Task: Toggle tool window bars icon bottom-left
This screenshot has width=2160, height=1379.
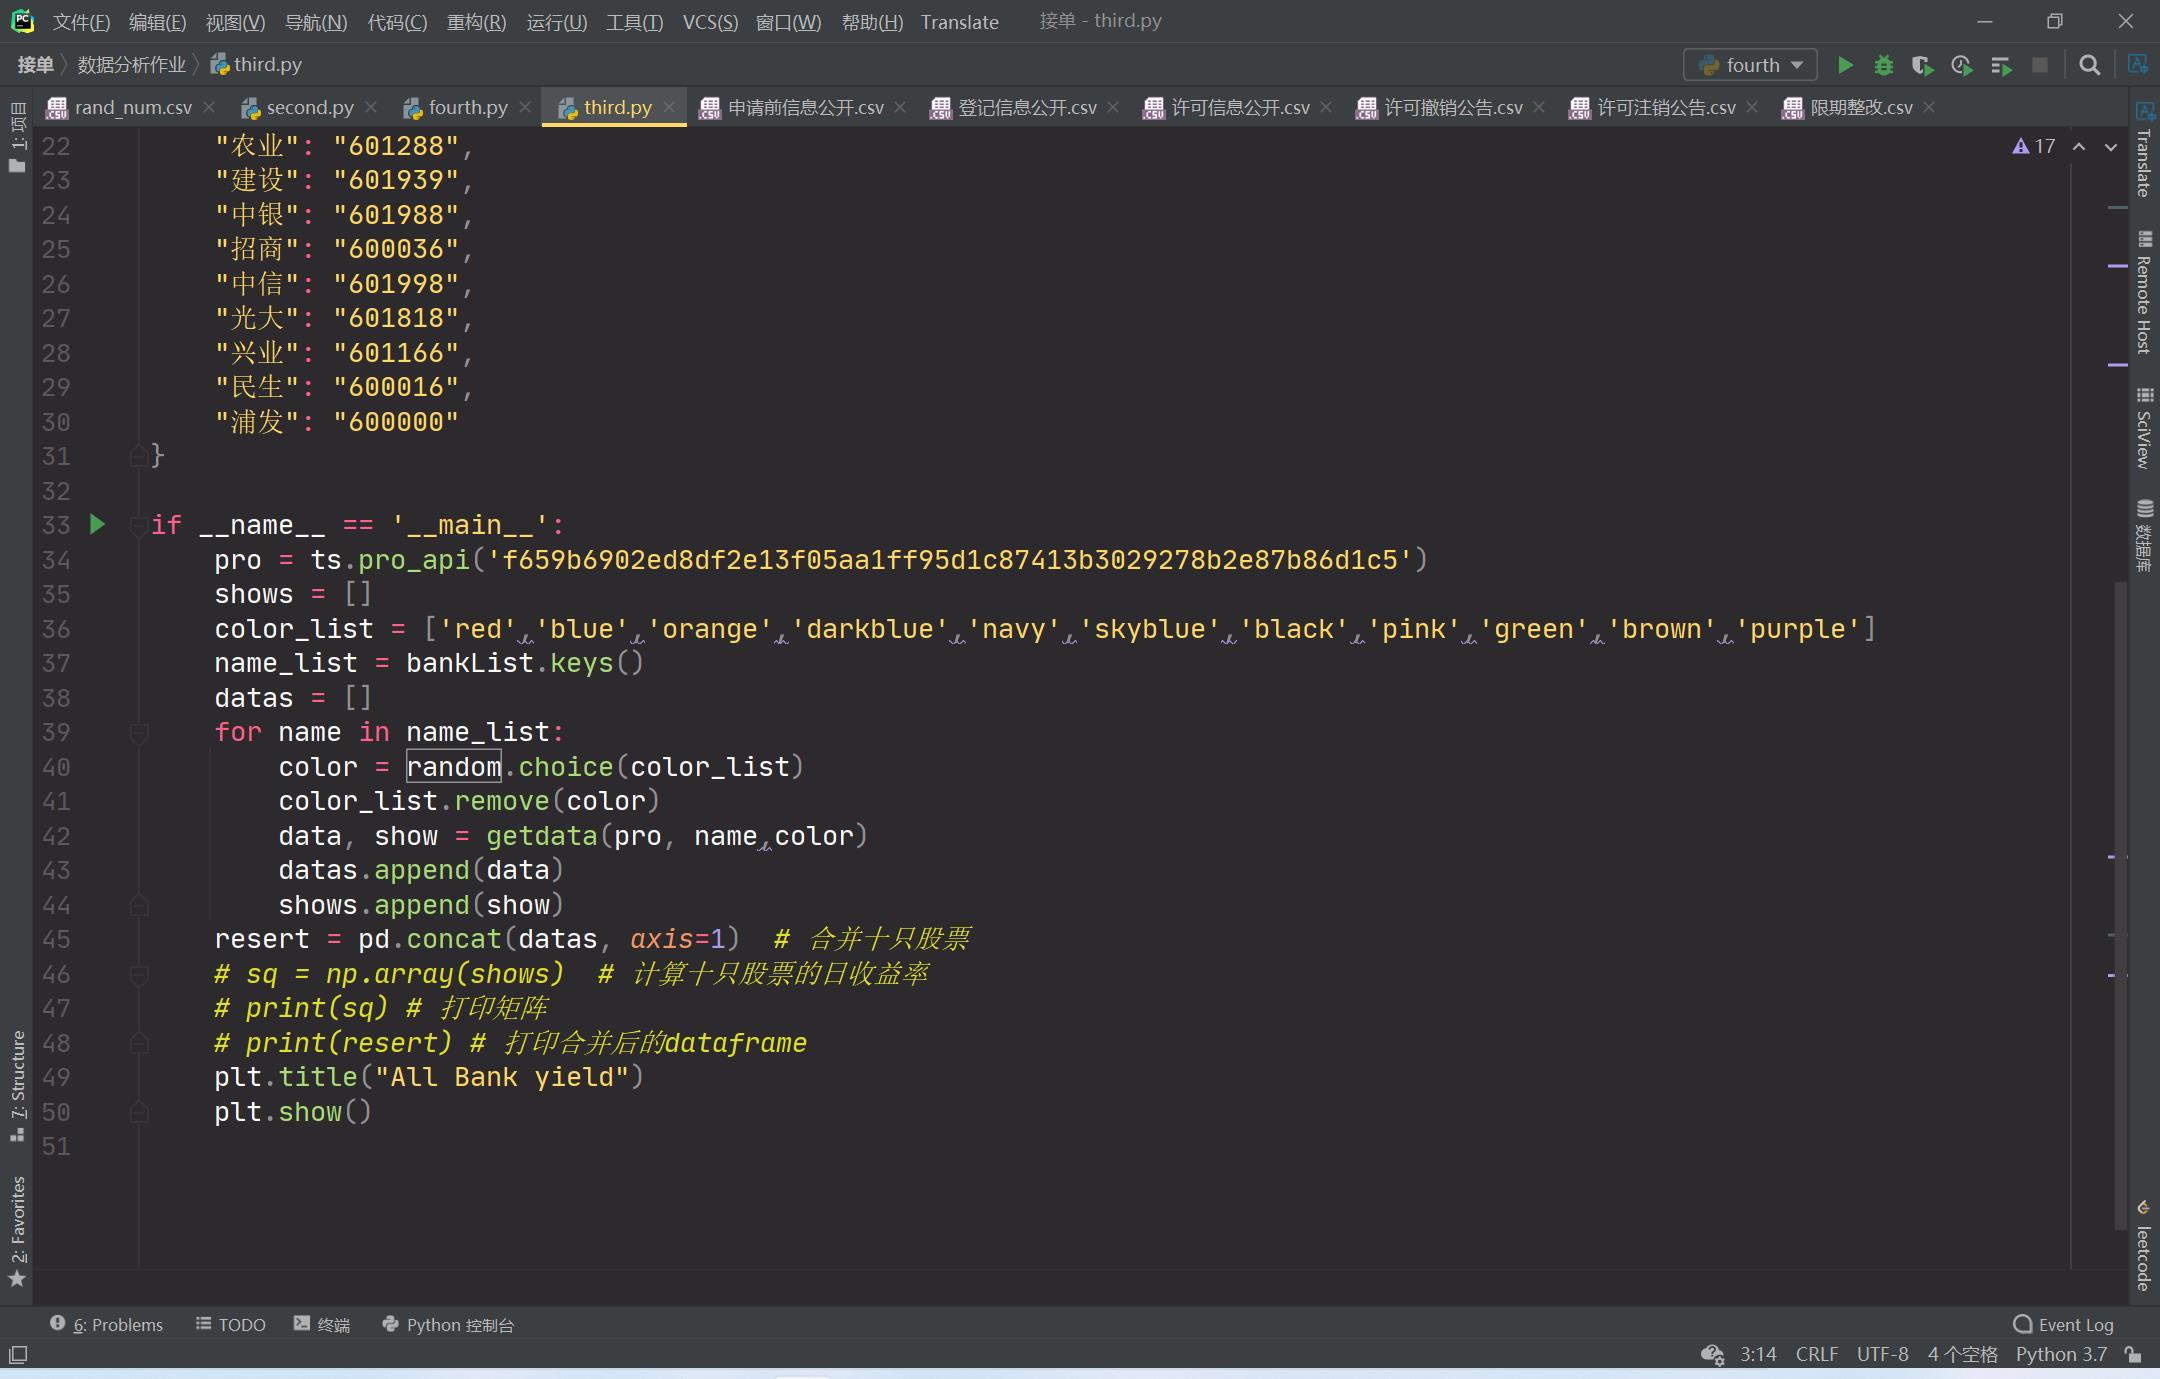Action: [x=18, y=1355]
